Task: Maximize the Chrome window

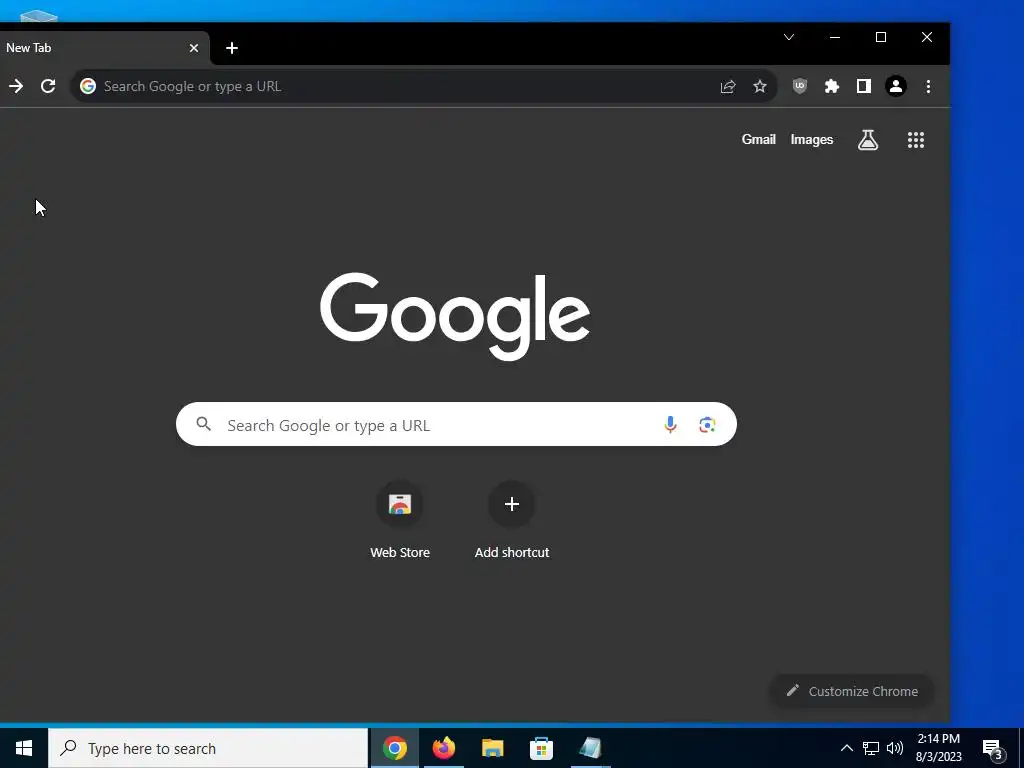Action: (x=880, y=37)
